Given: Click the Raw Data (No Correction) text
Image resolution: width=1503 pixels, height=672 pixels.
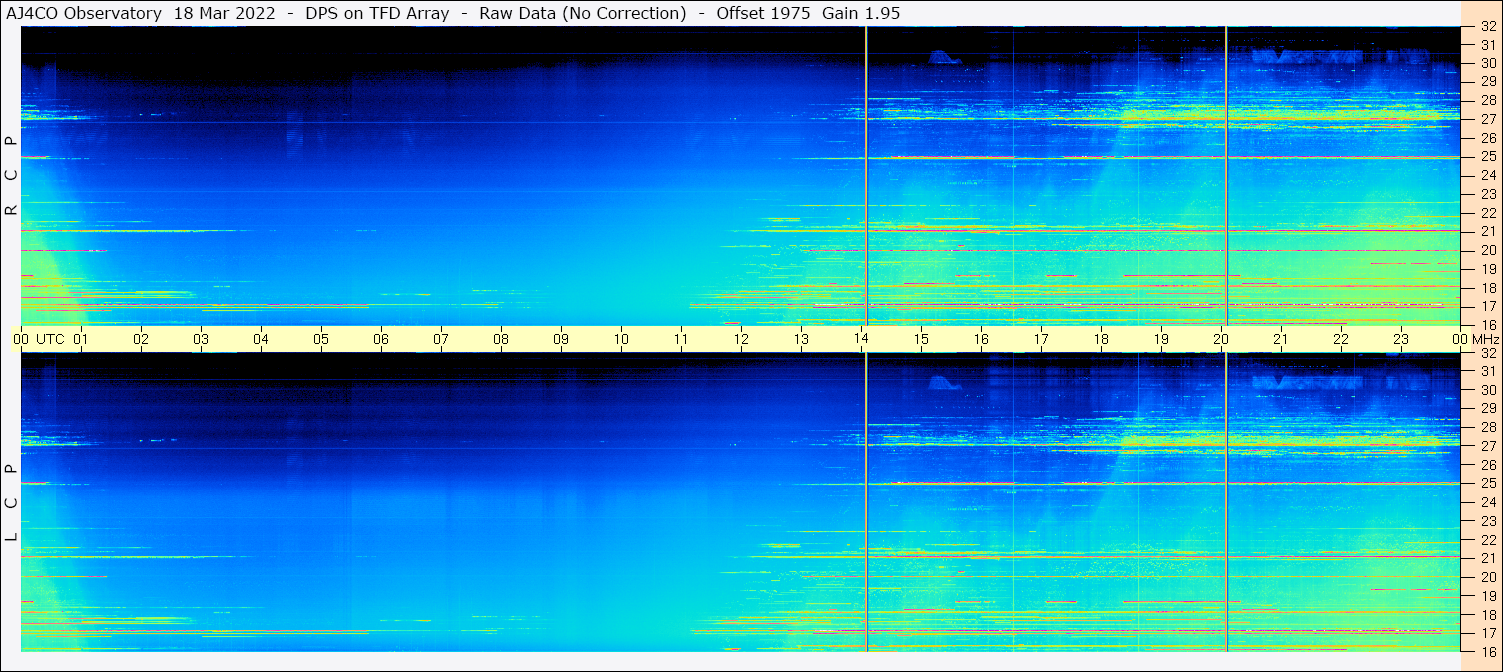Looking at the screenshot, I should [583, 13].
